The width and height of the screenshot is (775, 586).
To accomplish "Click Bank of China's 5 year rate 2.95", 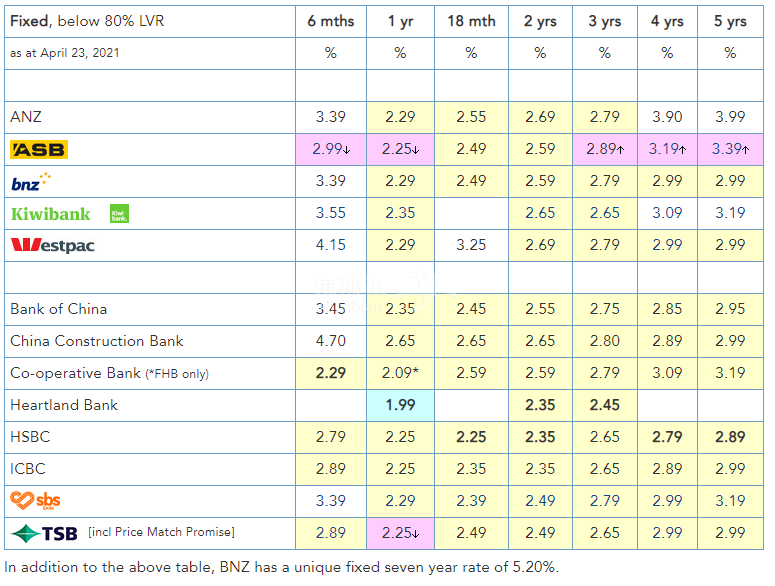I will click(x=730, y=309).
